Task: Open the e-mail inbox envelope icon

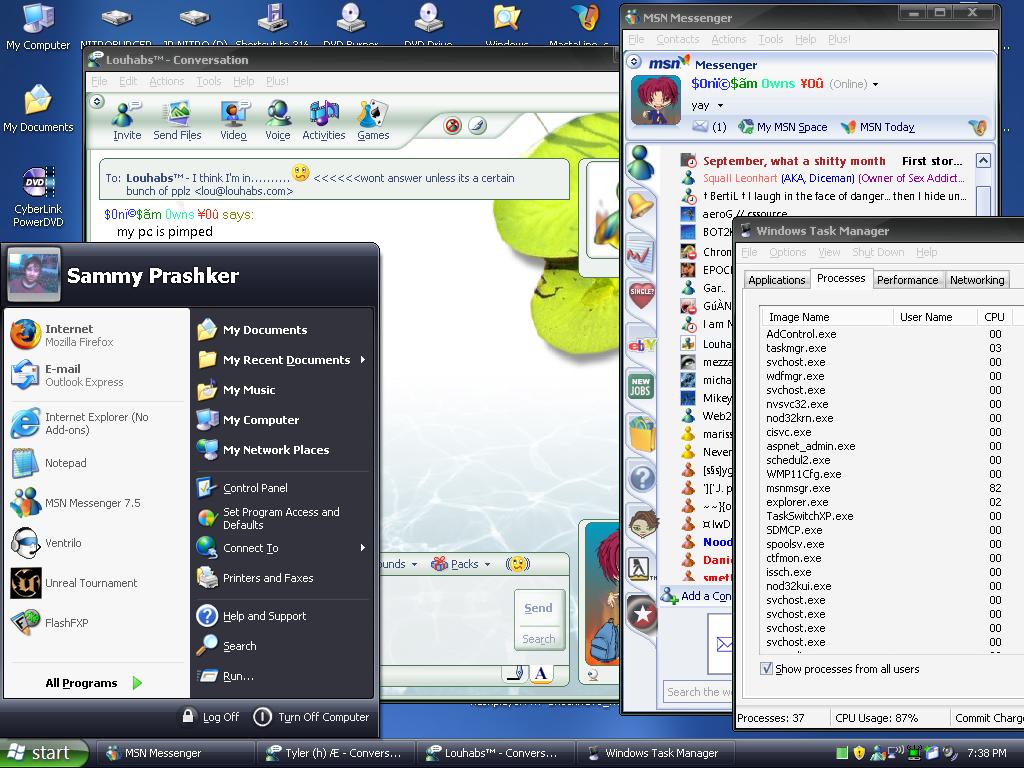Action: [700, 127]
